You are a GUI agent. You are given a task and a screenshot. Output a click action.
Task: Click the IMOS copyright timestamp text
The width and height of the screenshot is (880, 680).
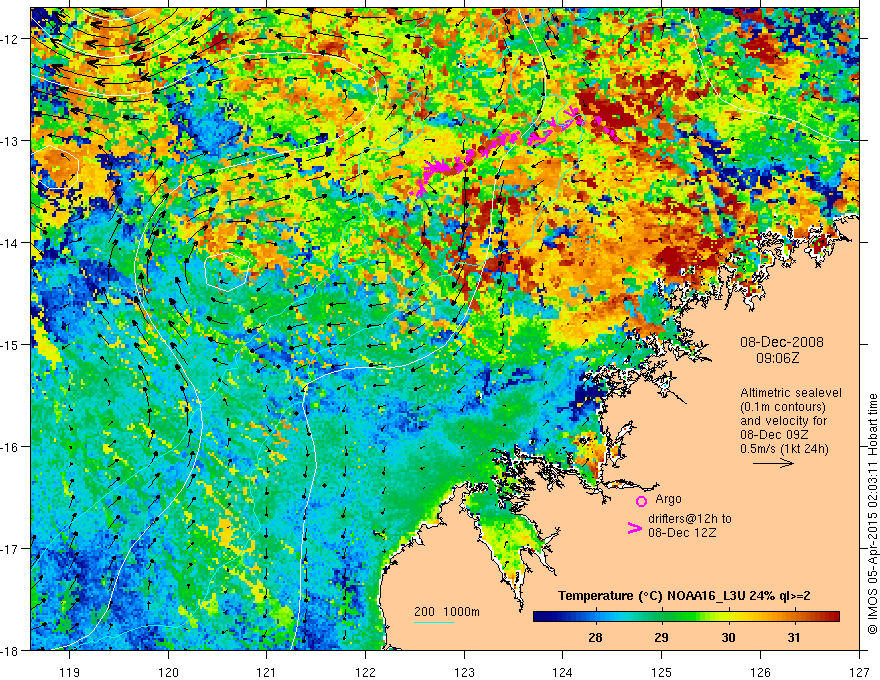click(x=872, y=514)
